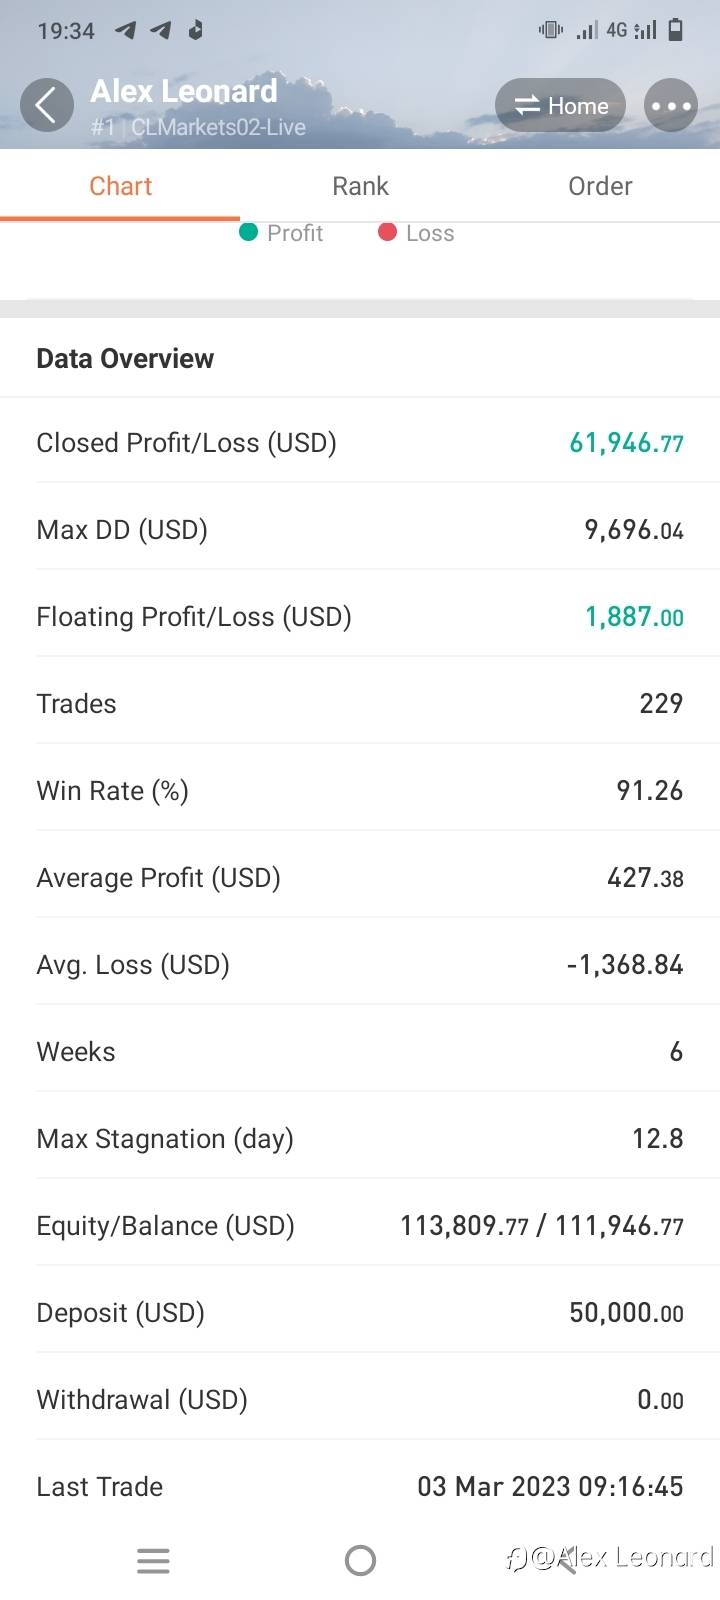The height and width of the screenshot is (1600, 720).
Task: Toggle the red Loss legend dot
Action: click(387, 233)
